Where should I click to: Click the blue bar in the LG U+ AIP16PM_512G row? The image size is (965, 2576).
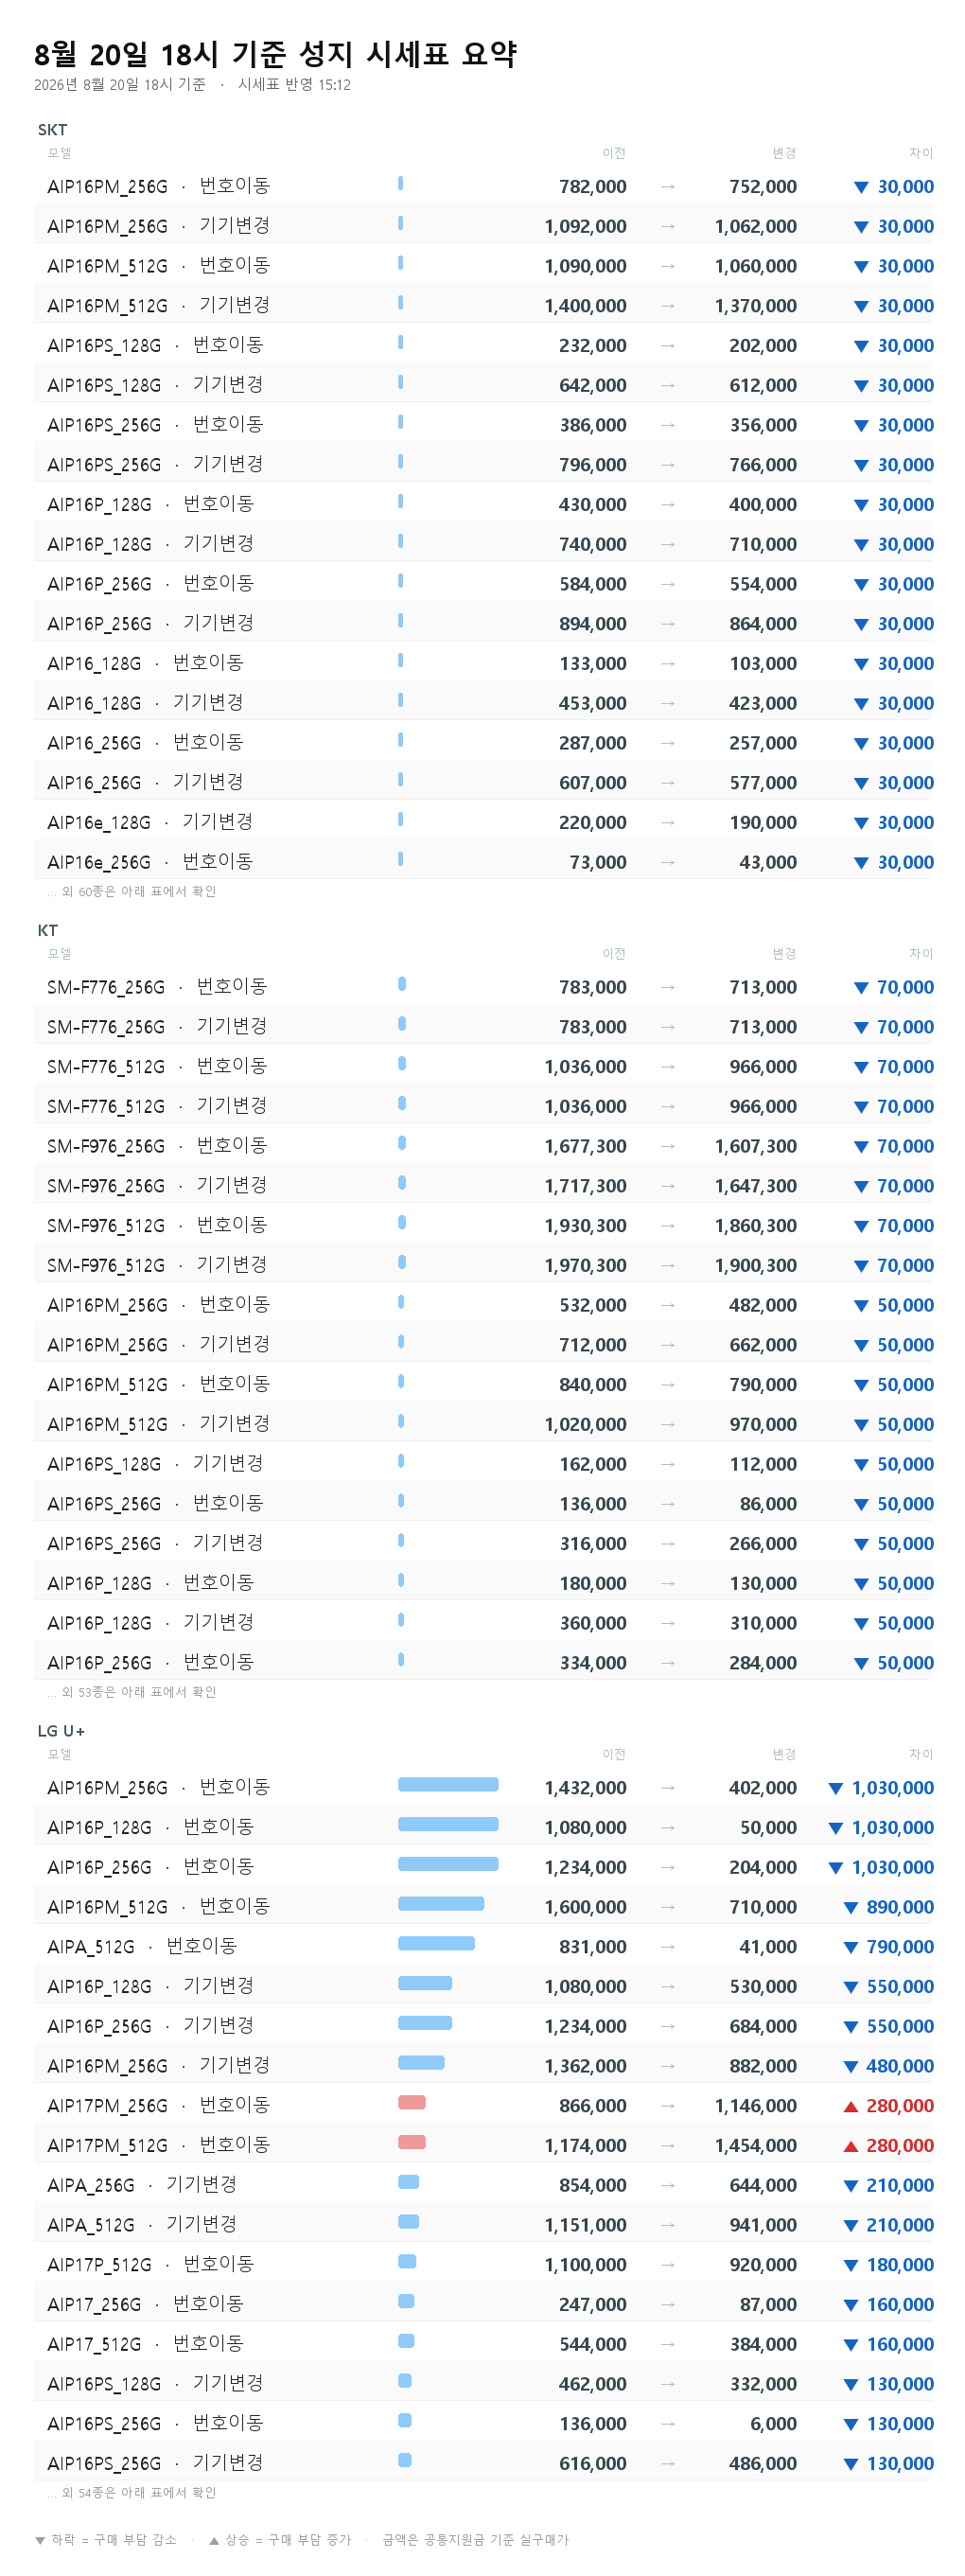(x=441, y=1904)
